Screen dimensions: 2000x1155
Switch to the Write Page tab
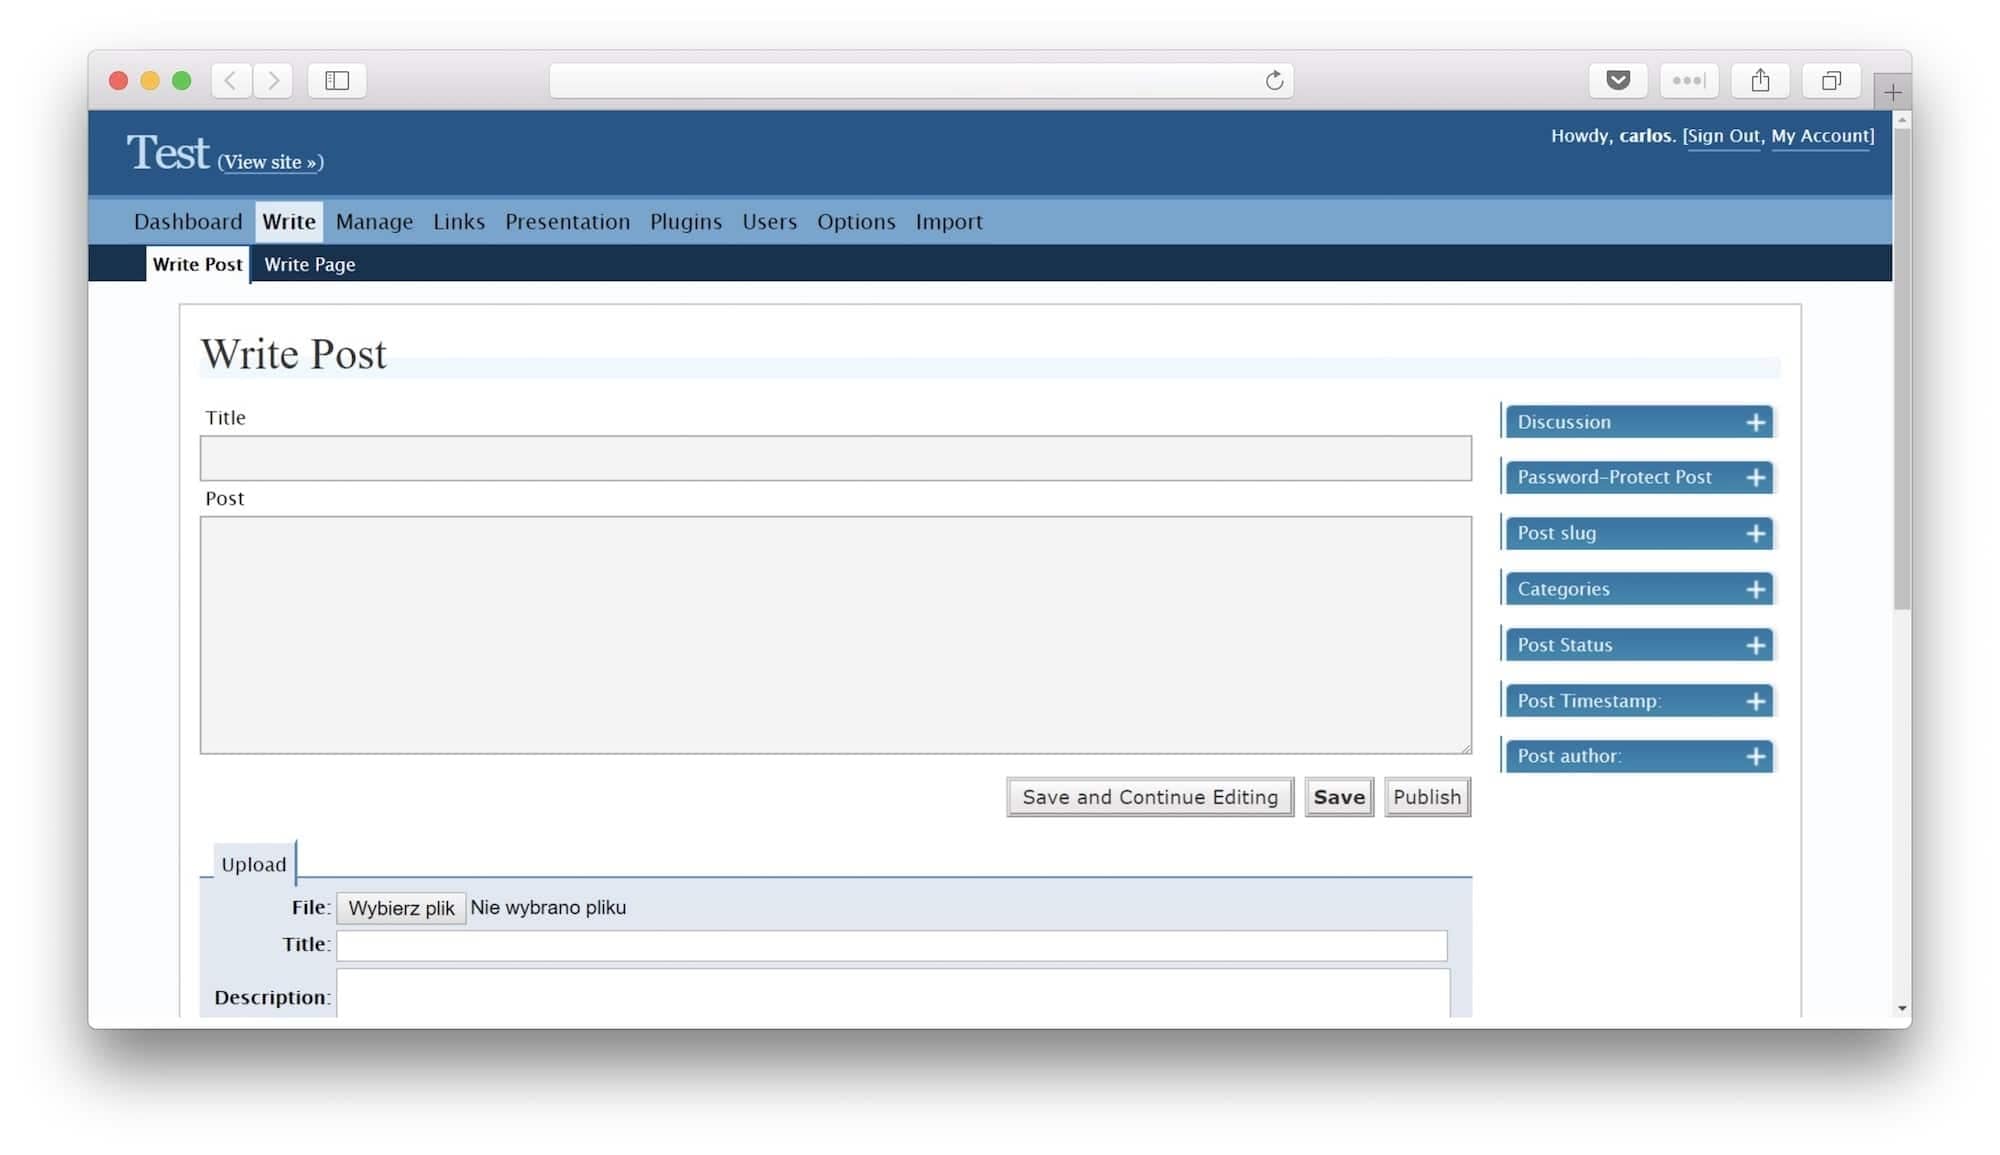(309, 265)
